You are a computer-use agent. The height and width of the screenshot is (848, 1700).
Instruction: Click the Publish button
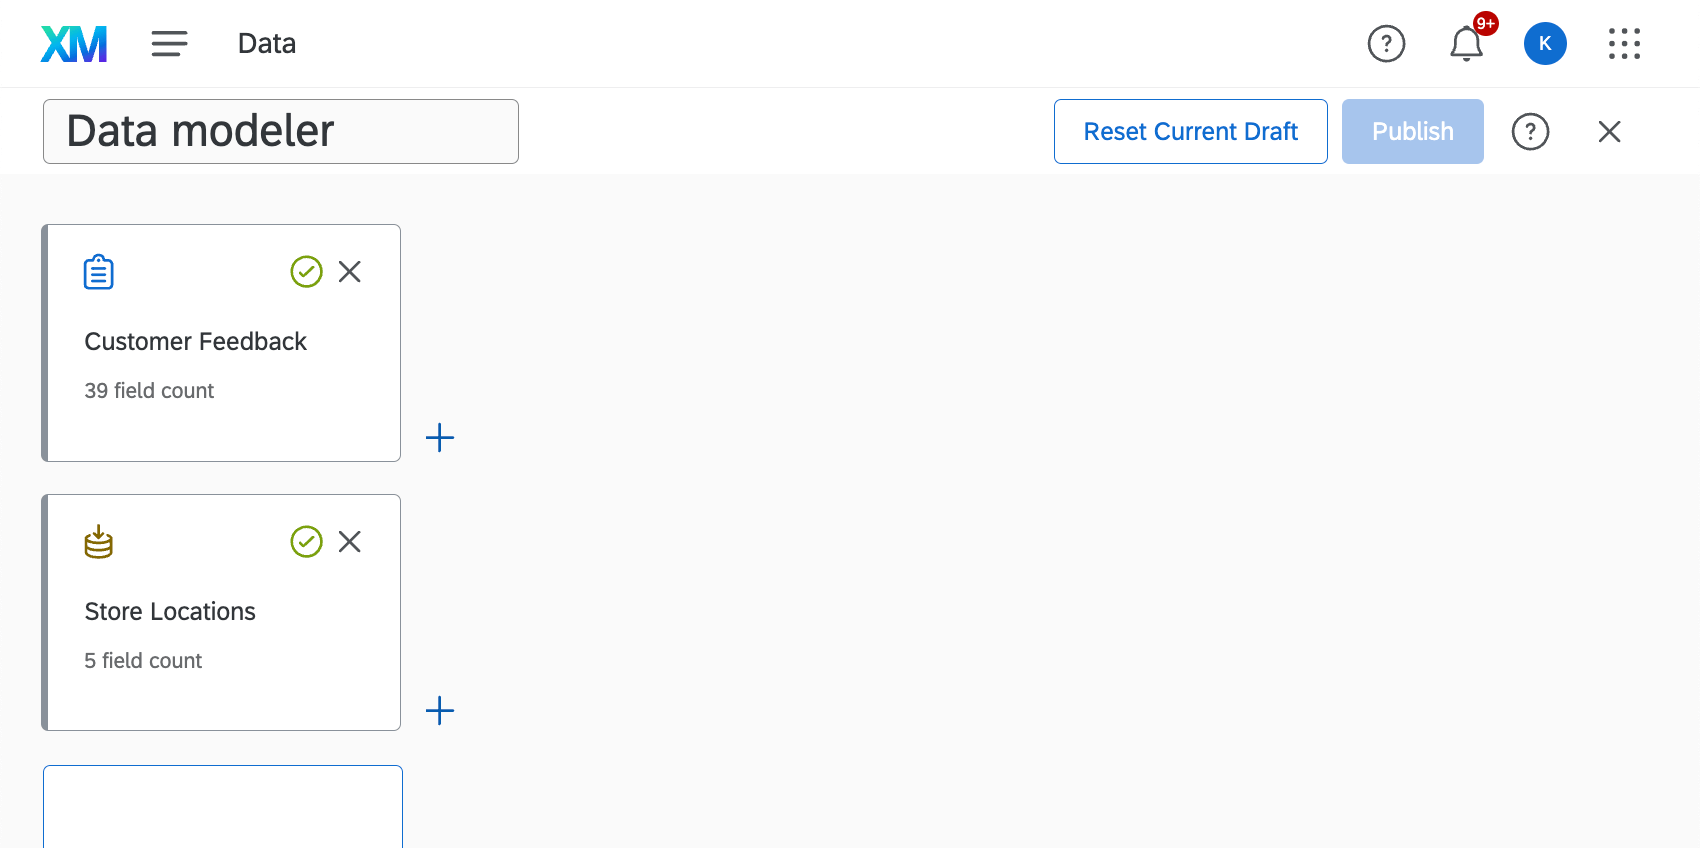1412,131
